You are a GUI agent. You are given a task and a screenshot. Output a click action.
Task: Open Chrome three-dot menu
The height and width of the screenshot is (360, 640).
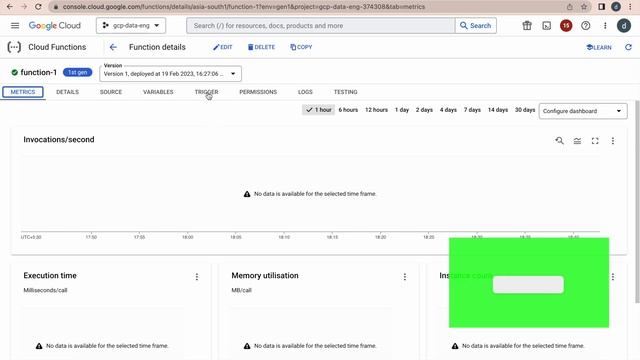tap(630, 7)
